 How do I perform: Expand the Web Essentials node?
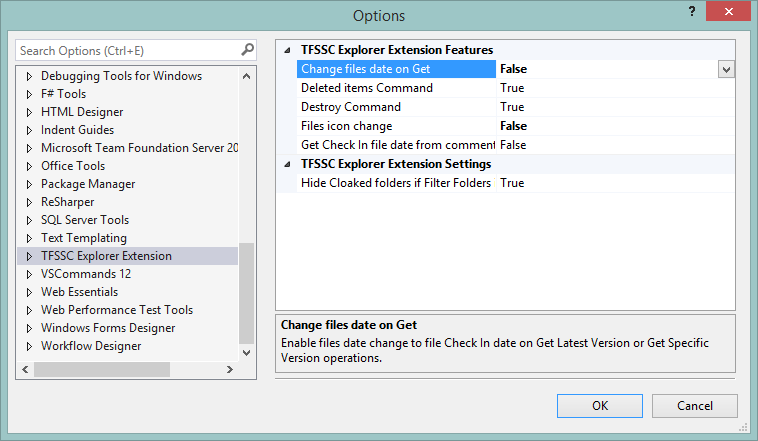(x=29, y=292)
